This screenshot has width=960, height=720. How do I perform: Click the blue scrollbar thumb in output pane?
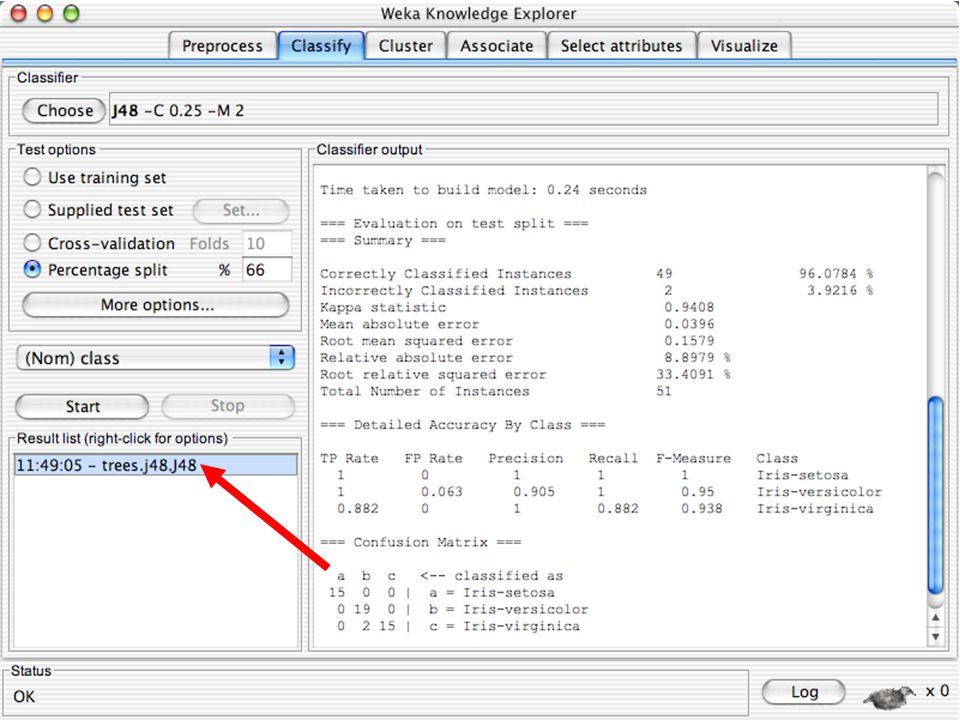point(935,496)
